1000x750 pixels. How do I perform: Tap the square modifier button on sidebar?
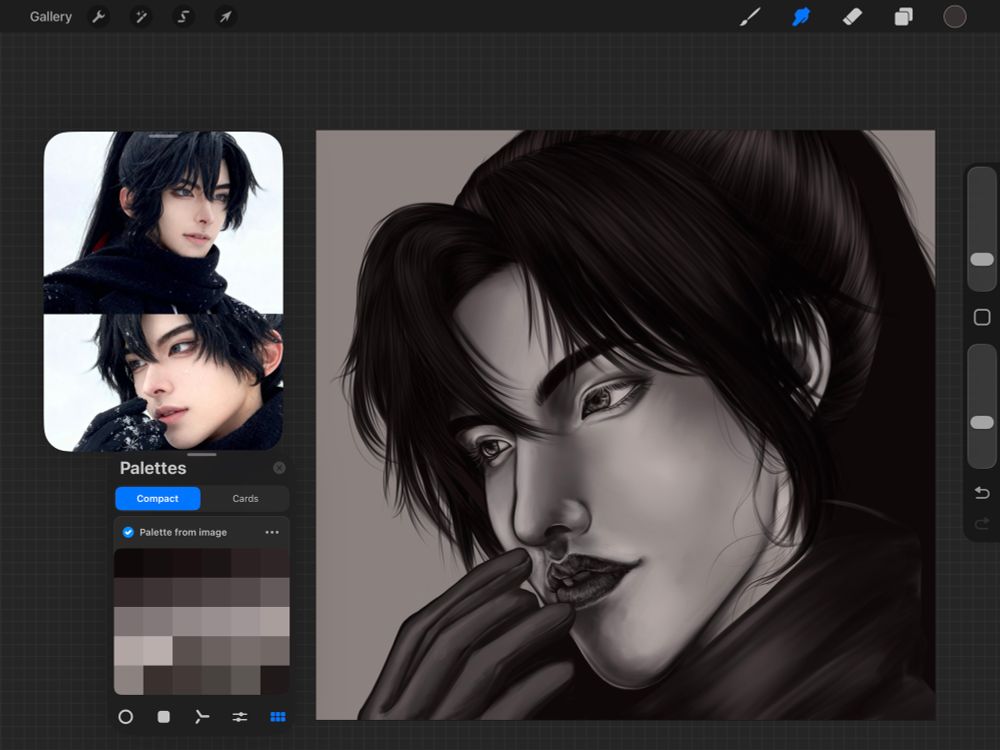982,317
